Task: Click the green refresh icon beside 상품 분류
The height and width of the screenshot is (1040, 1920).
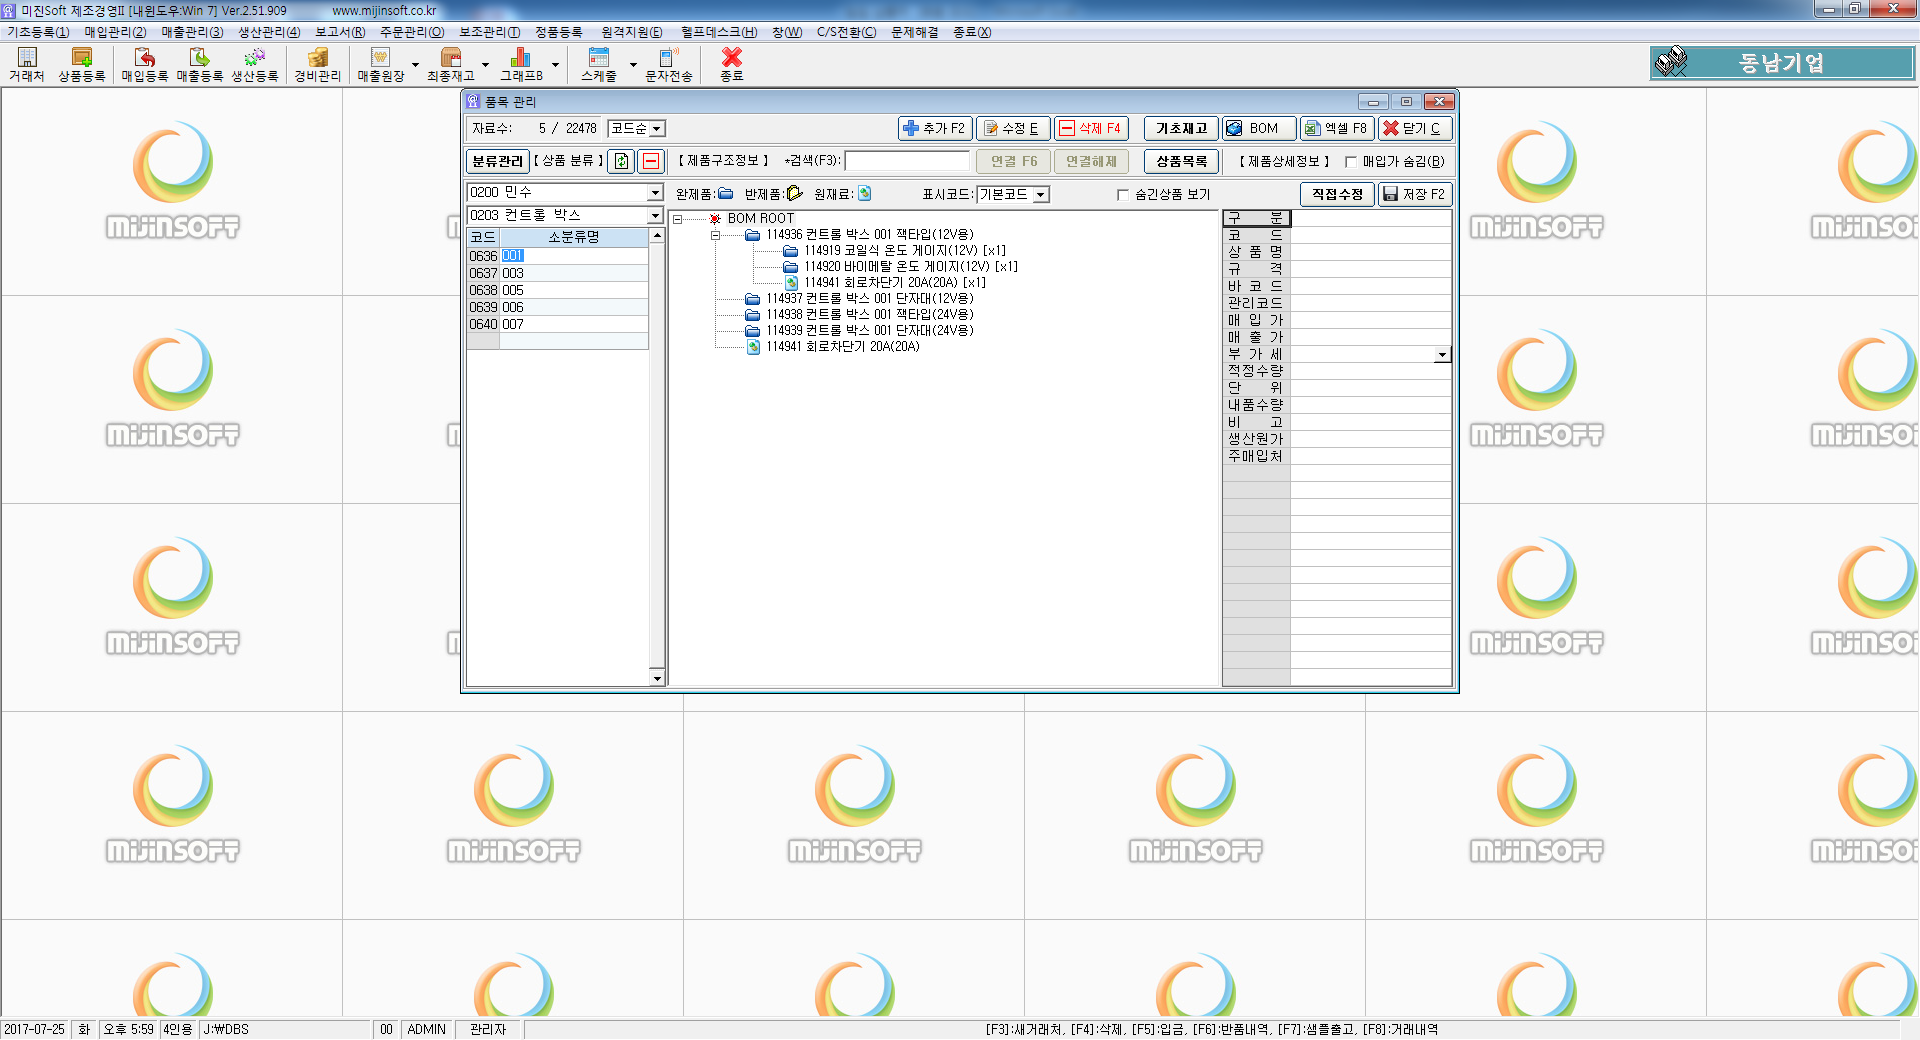Action: point(622,161)
